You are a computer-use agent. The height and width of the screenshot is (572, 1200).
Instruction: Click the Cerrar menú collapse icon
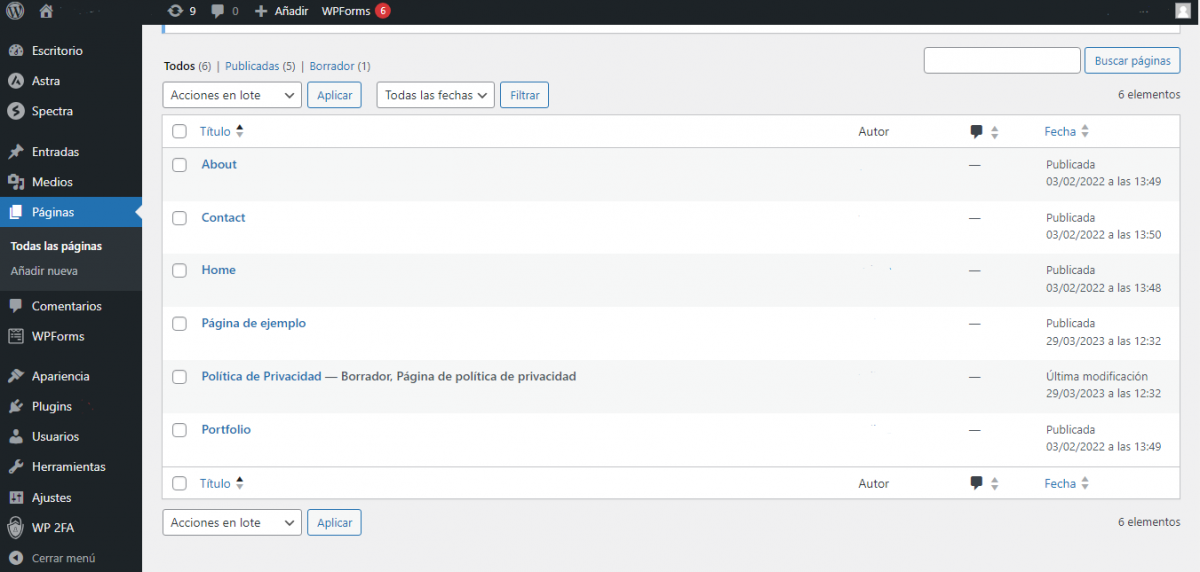(15, 558)
